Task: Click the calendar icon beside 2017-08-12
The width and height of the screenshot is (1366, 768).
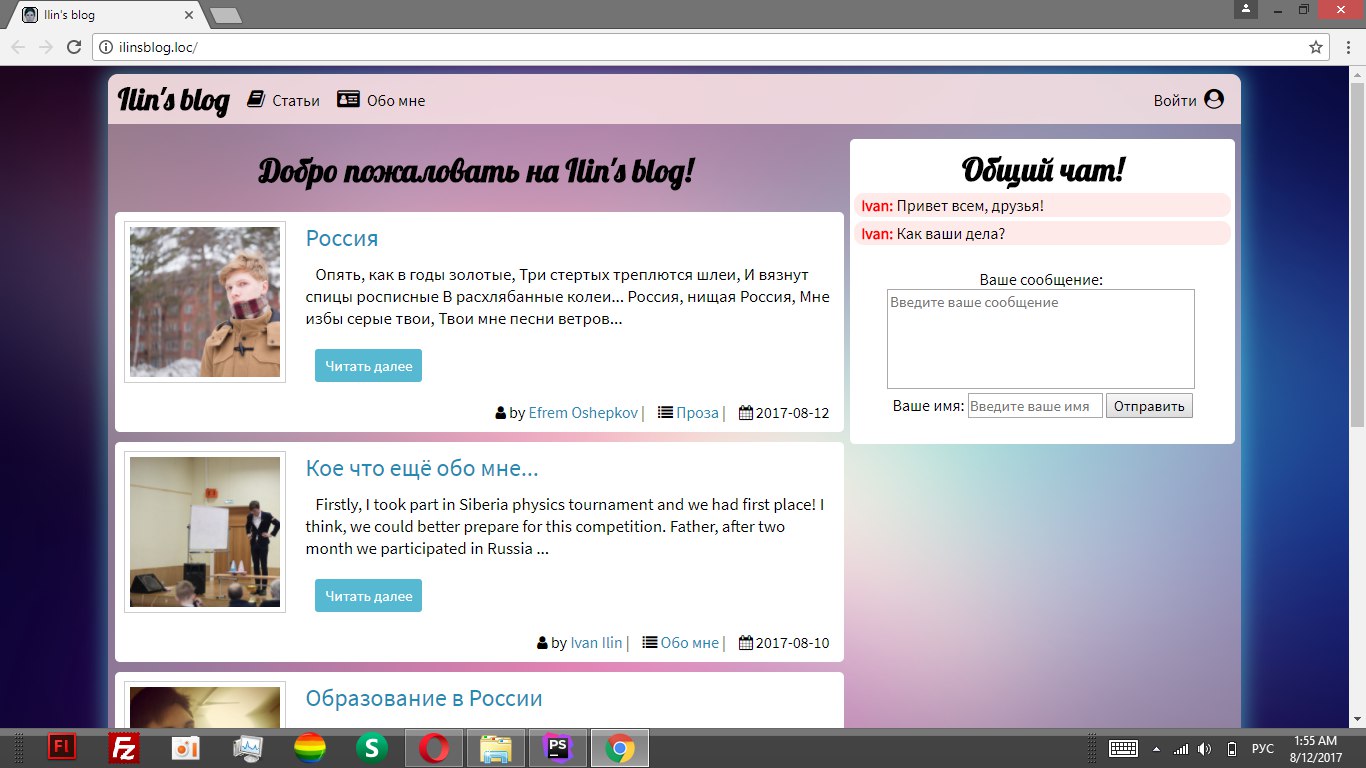Action: [x=746, y=412]
